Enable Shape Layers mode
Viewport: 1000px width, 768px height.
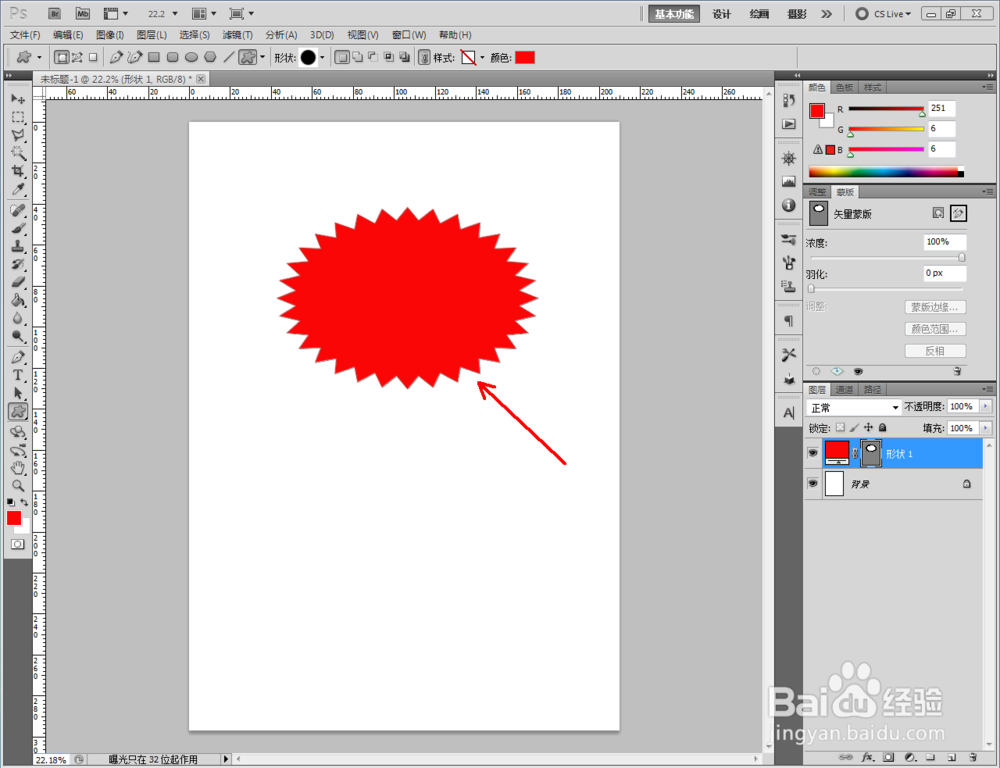pos(61,57)
